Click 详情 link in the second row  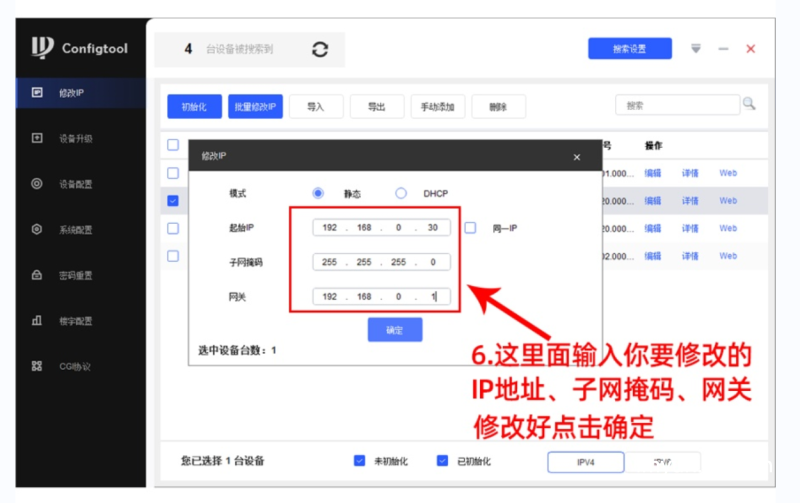click(x=690, y=200)
